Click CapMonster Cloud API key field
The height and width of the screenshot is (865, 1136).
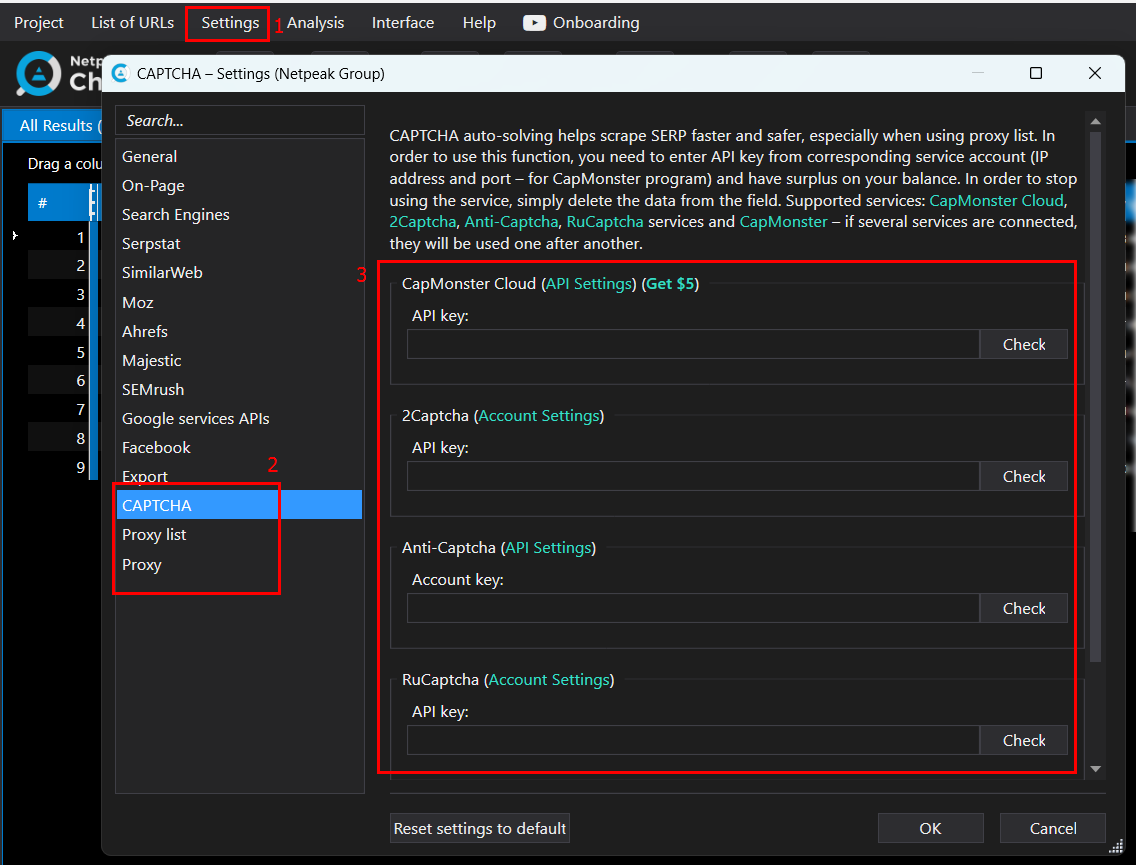693,344
